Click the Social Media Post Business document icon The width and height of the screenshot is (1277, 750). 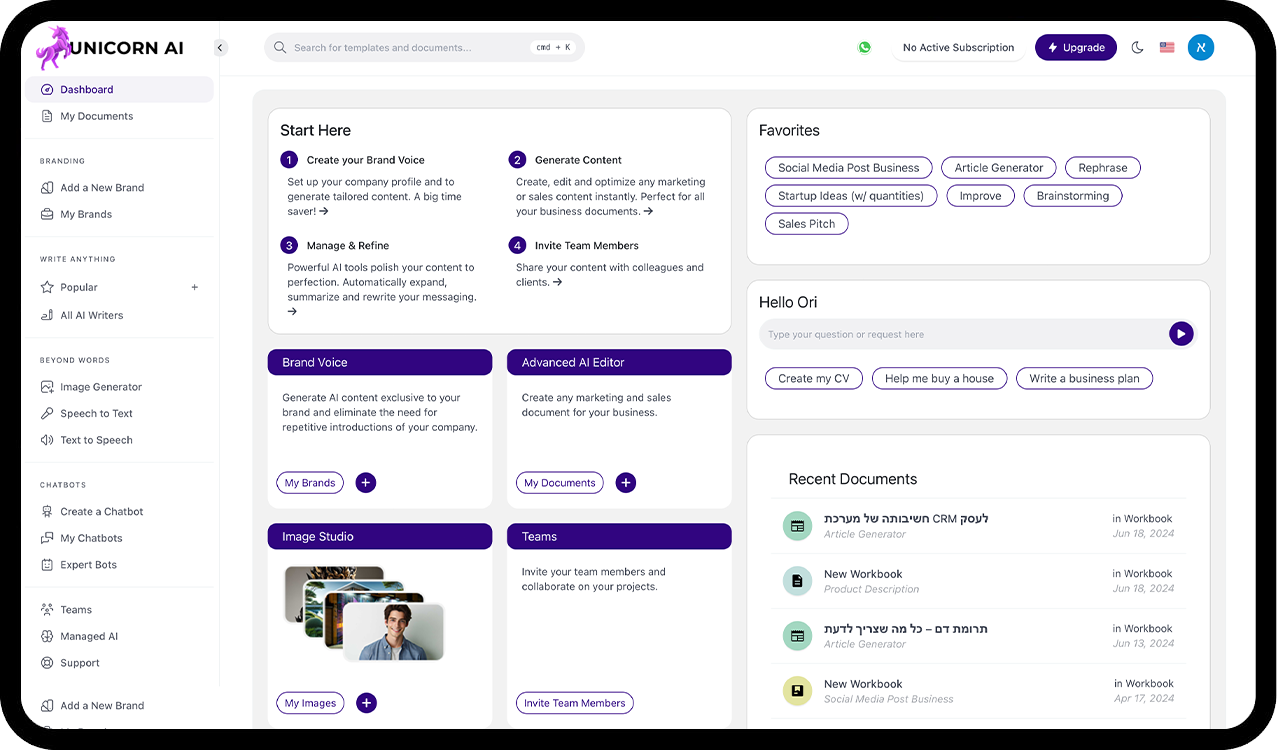[797, 691]
